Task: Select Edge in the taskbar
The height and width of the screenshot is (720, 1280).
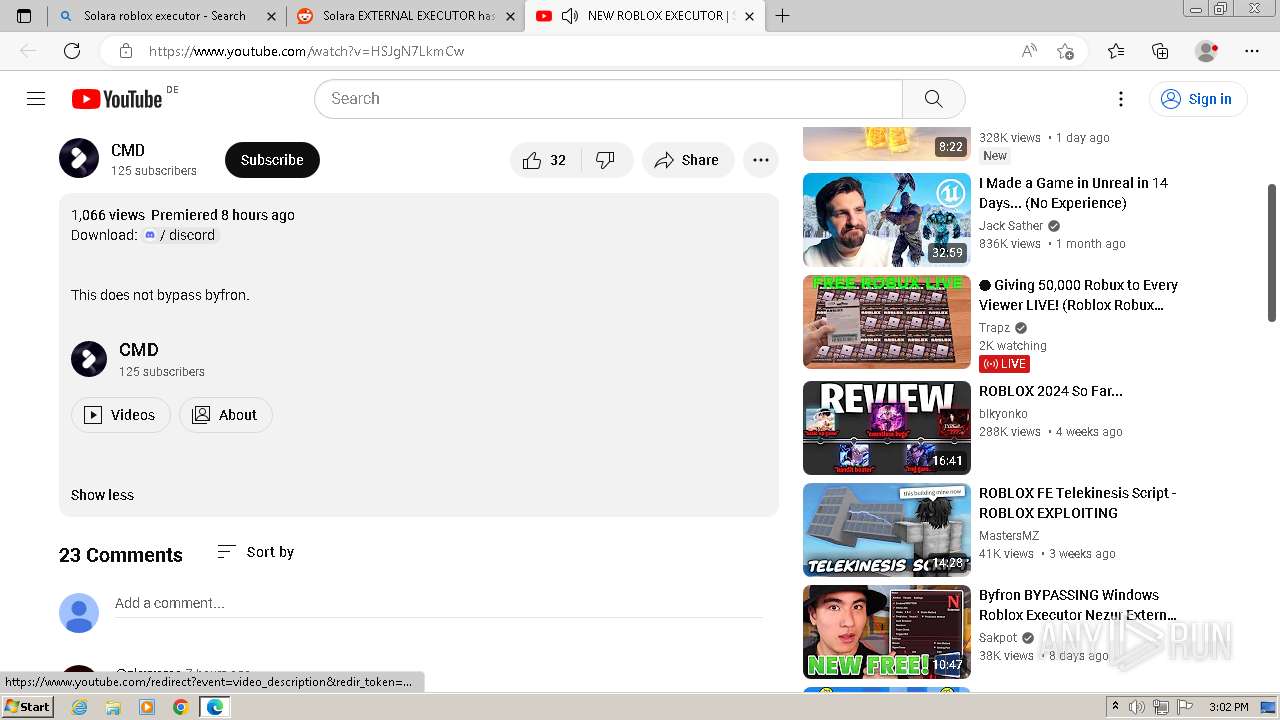Action: point(214,707)
